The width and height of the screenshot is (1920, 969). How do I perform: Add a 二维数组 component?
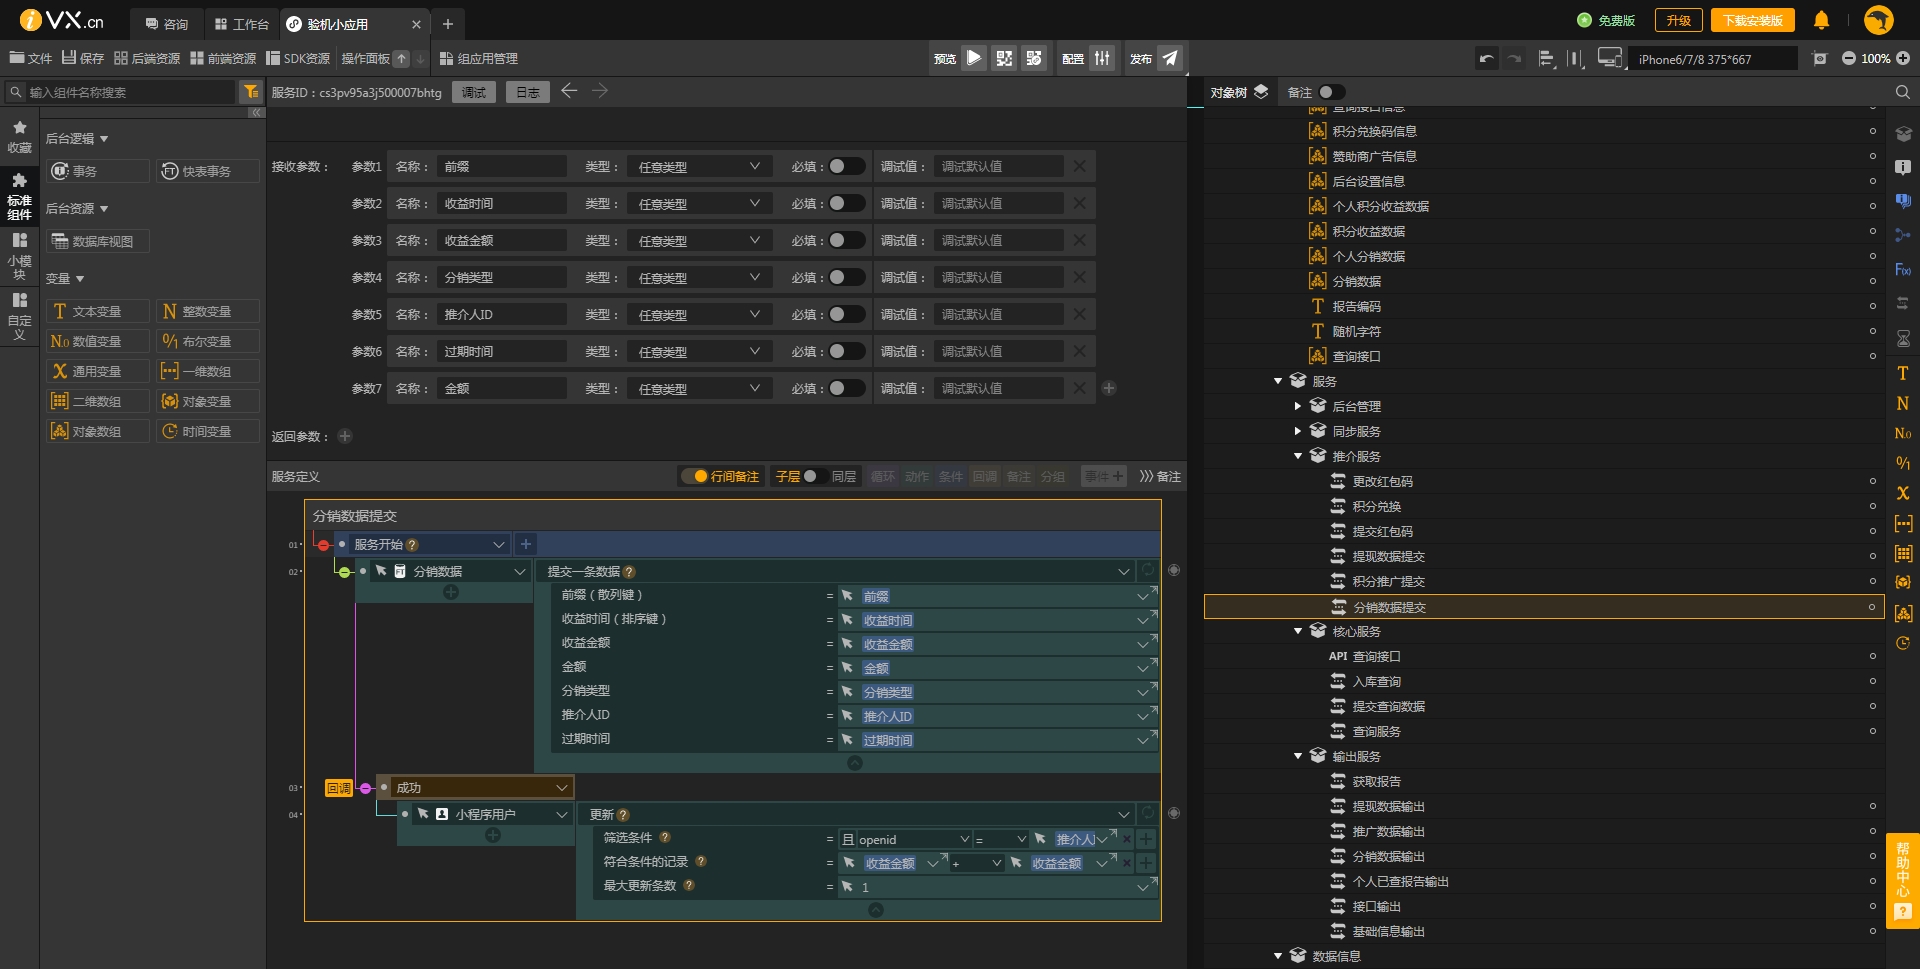coord(98,401)
